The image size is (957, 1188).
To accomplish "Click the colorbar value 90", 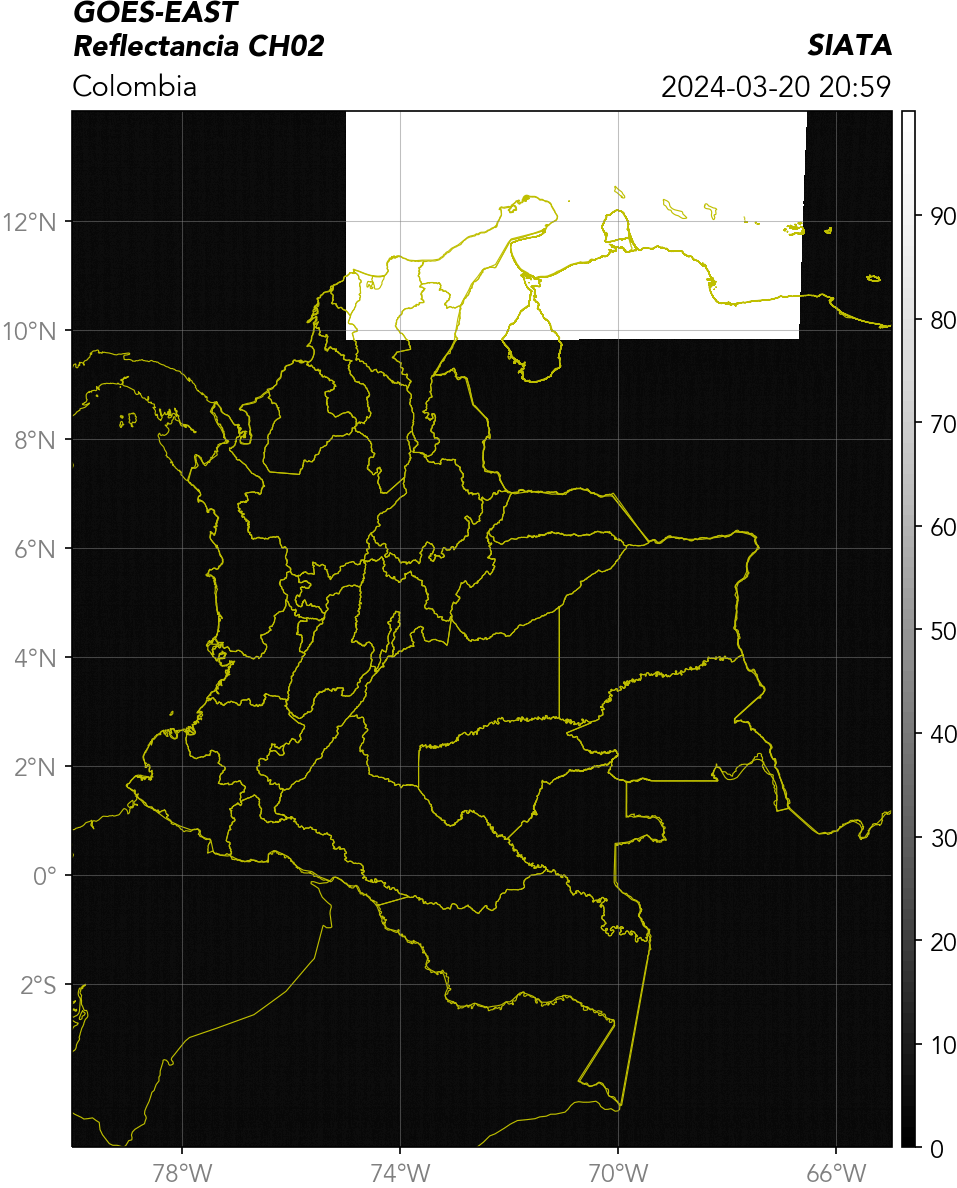I will pyautogui.click(x=943, y=217).
